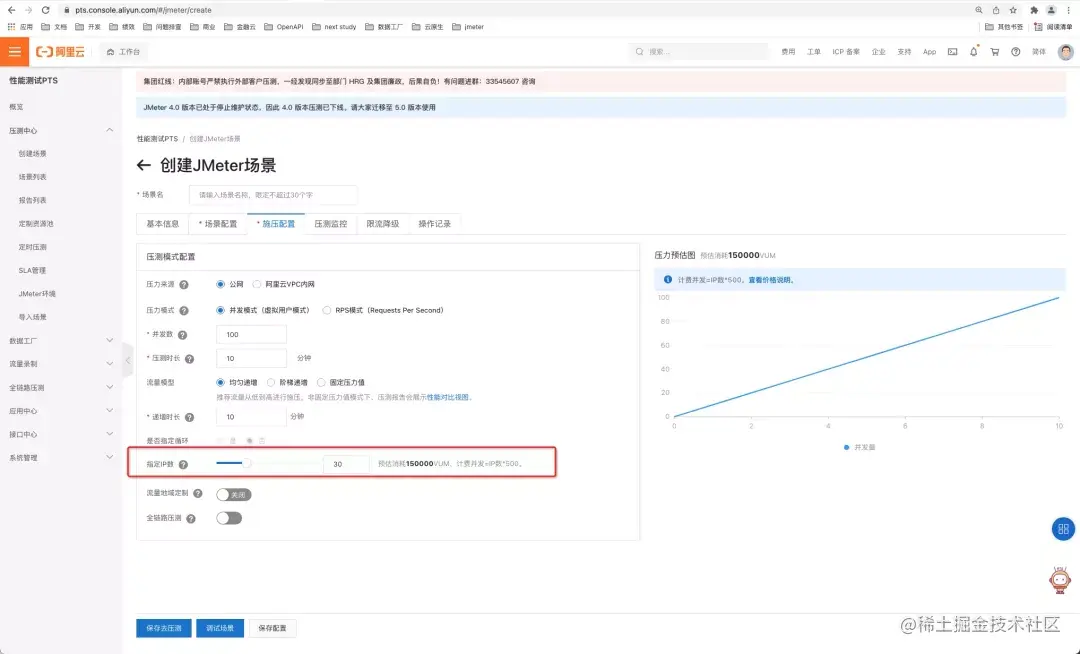Open Chrome three-dot menu
The width and height of the screenshot is (1080, 654).
click(x=1068, y=10)
